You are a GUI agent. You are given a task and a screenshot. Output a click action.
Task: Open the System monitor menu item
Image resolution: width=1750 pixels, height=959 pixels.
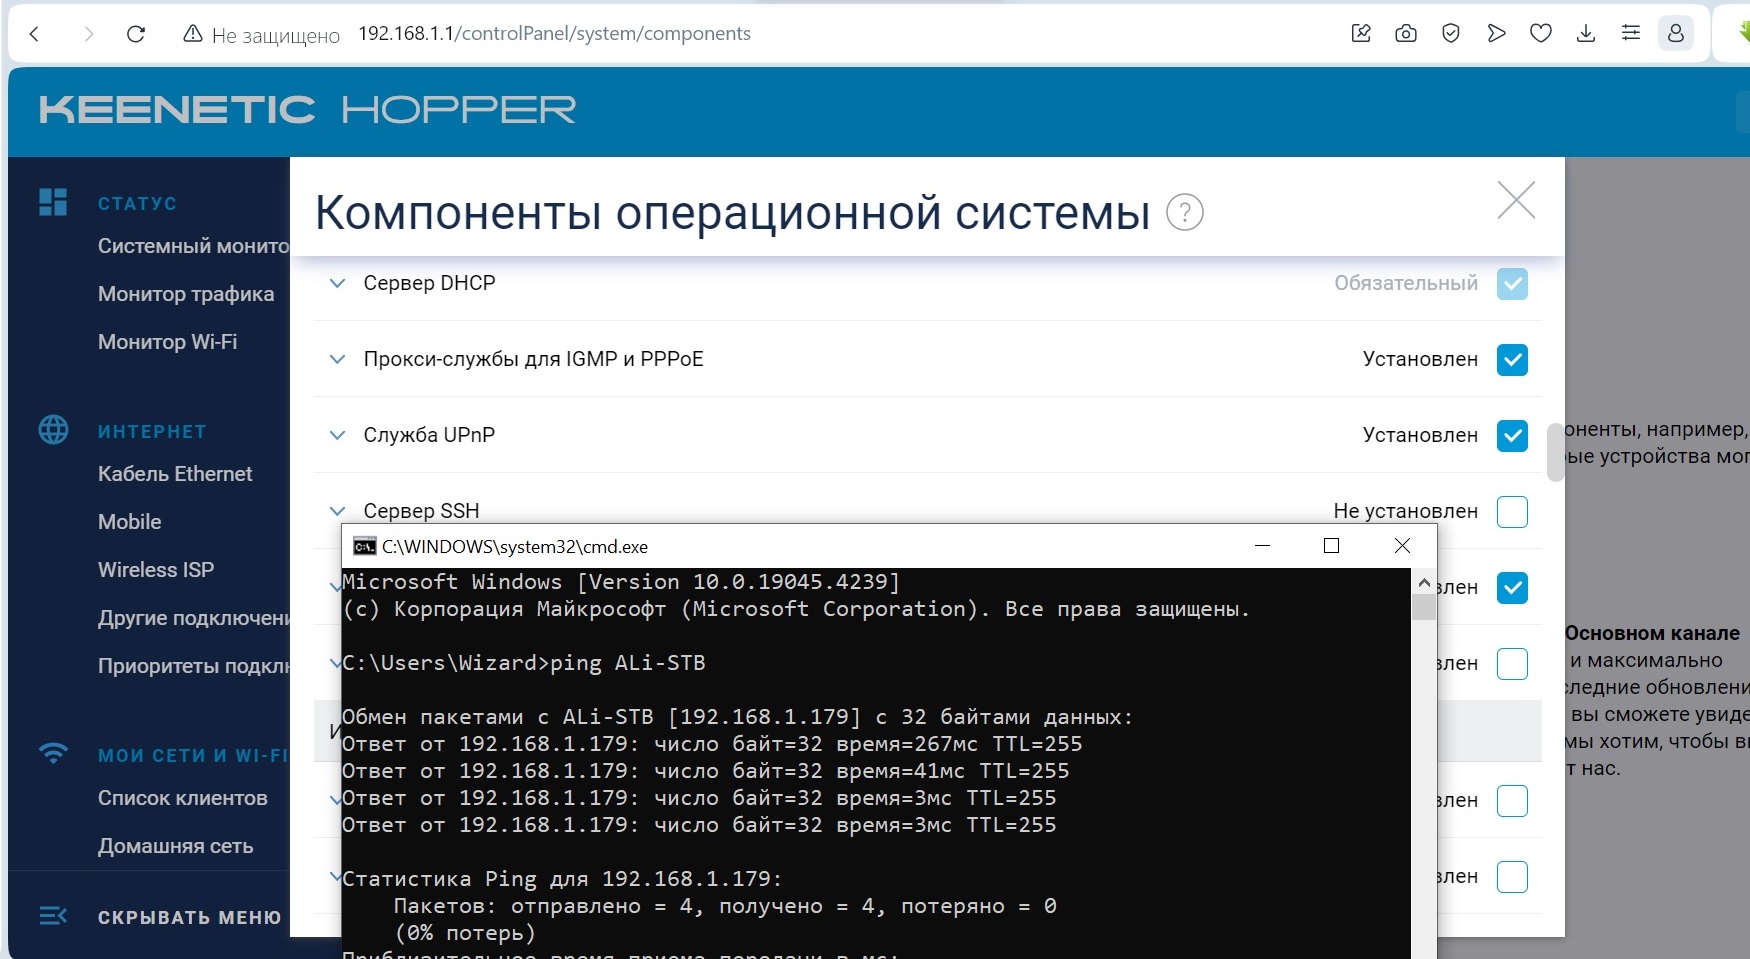(193, 246)
